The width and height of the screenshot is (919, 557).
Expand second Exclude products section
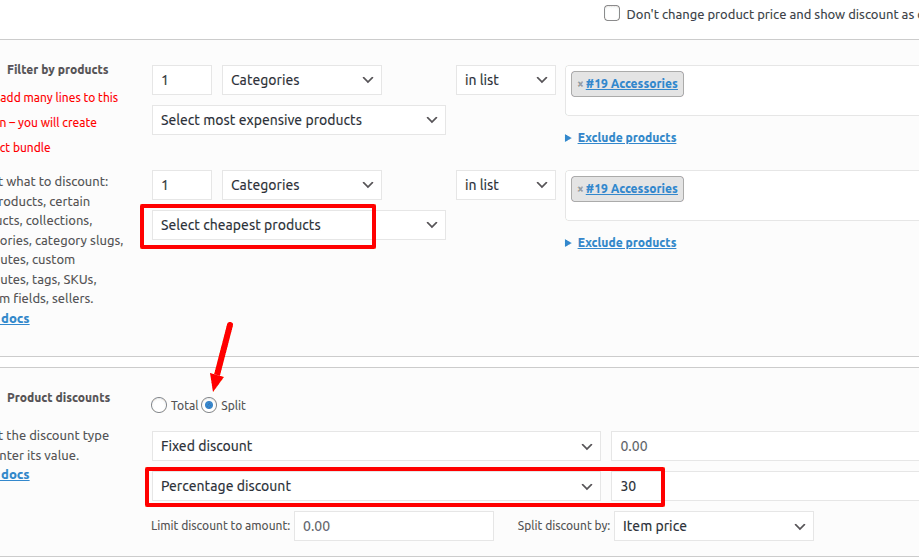click(626, 243)
